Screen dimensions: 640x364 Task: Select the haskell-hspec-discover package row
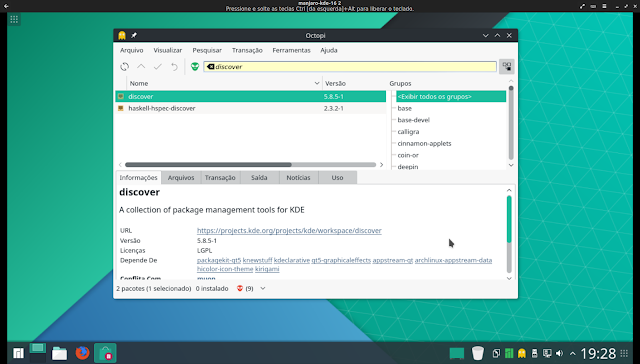pyautogui.click(x=251, y=108)
